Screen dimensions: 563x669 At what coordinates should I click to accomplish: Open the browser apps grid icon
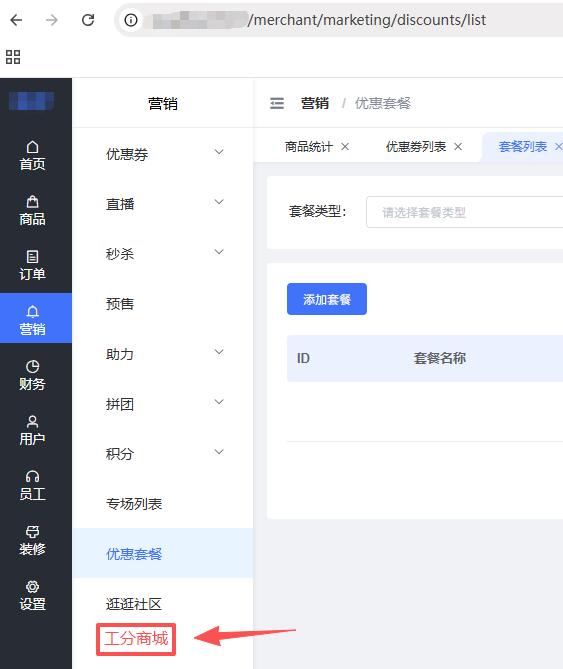pyautogui.click(x=13, y=57)
